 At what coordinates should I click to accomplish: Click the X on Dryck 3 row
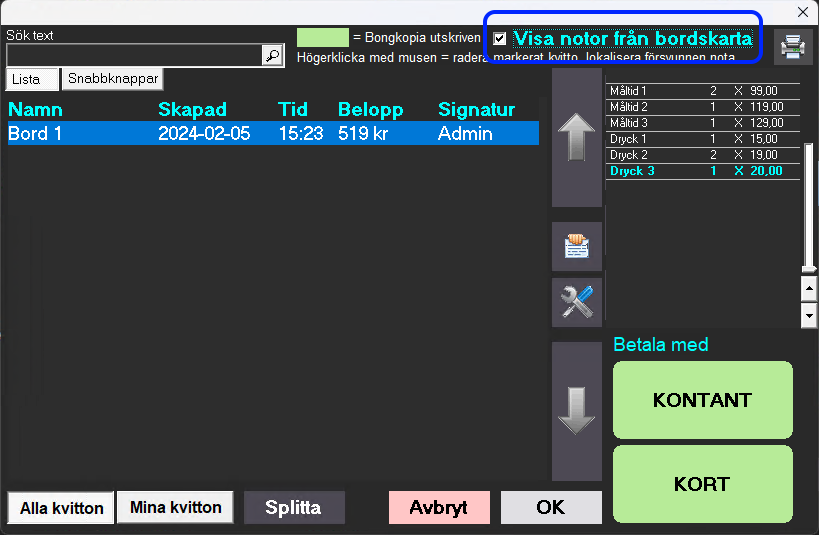pyautogui.click(x=738, y=171)
